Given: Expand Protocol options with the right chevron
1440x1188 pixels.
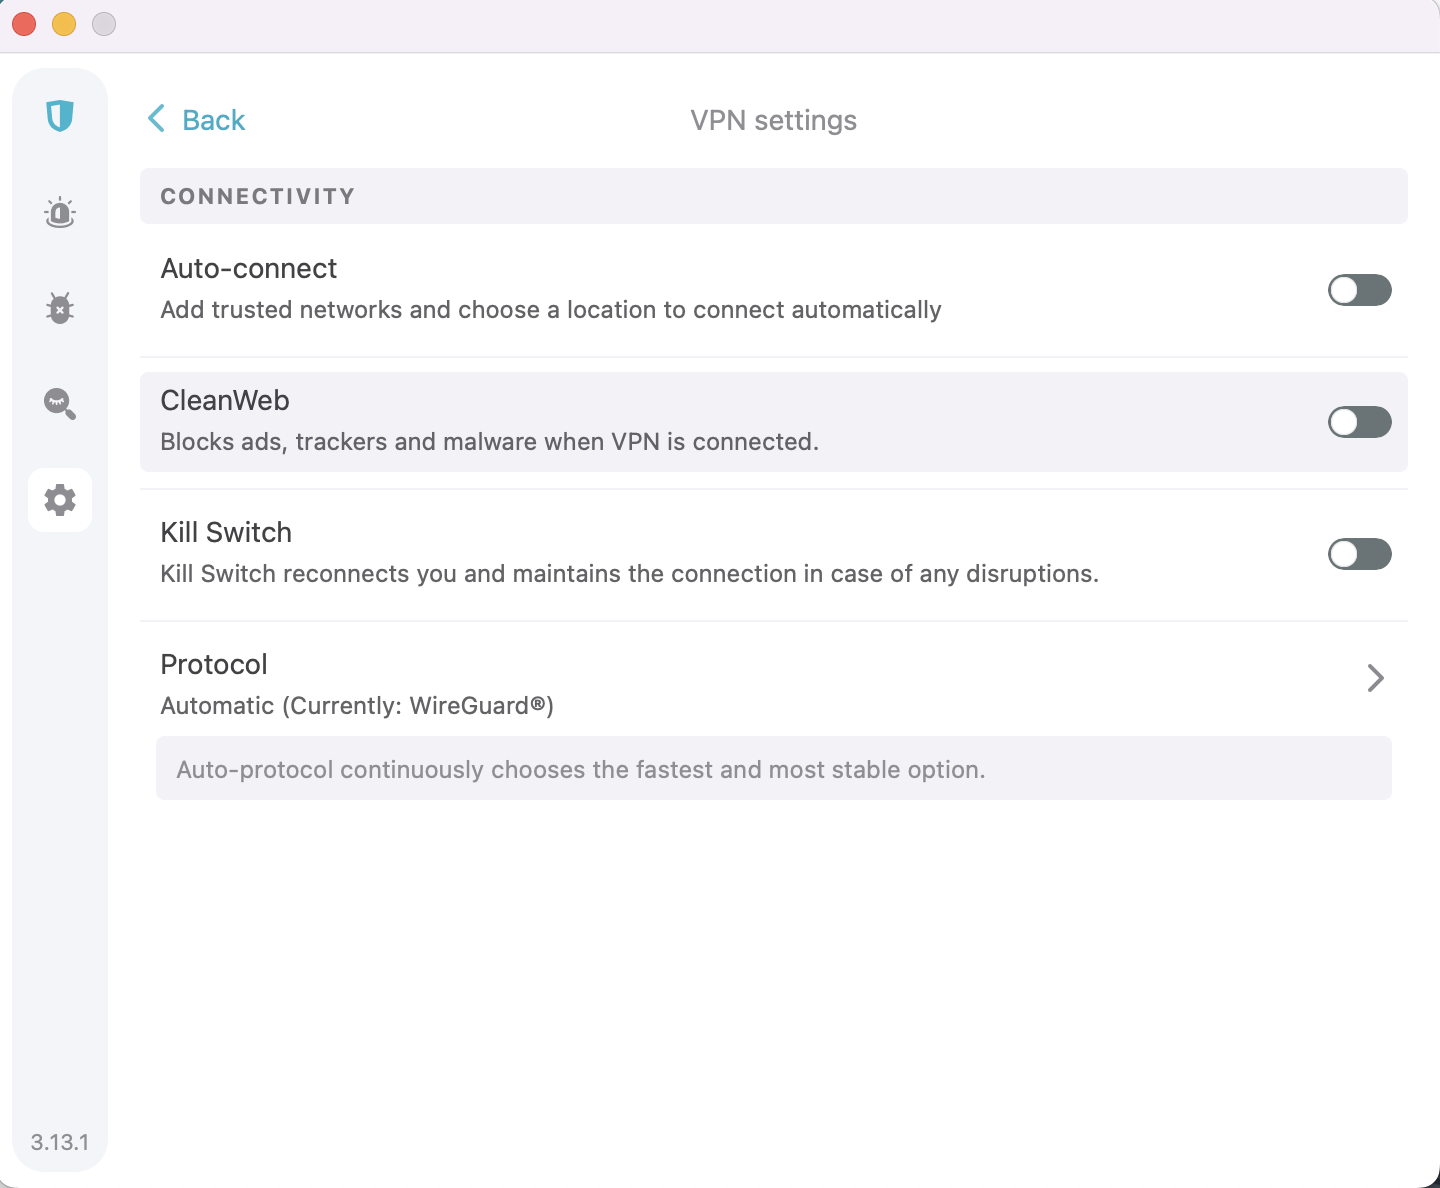Looking at the screenshot, I should [1375, 678].
